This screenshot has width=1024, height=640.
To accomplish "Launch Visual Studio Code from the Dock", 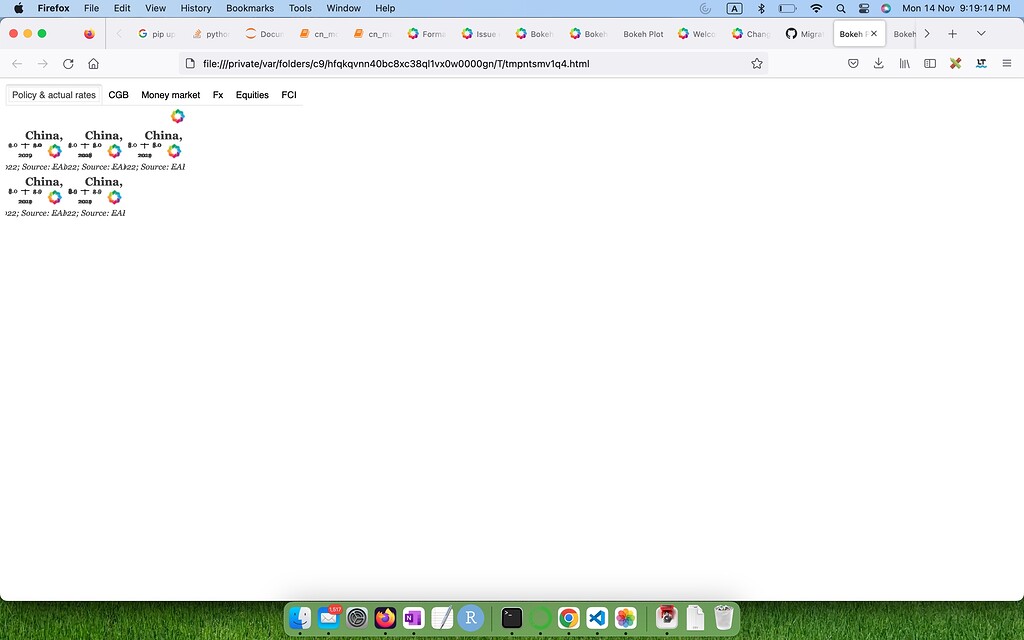I will point(597,618).
